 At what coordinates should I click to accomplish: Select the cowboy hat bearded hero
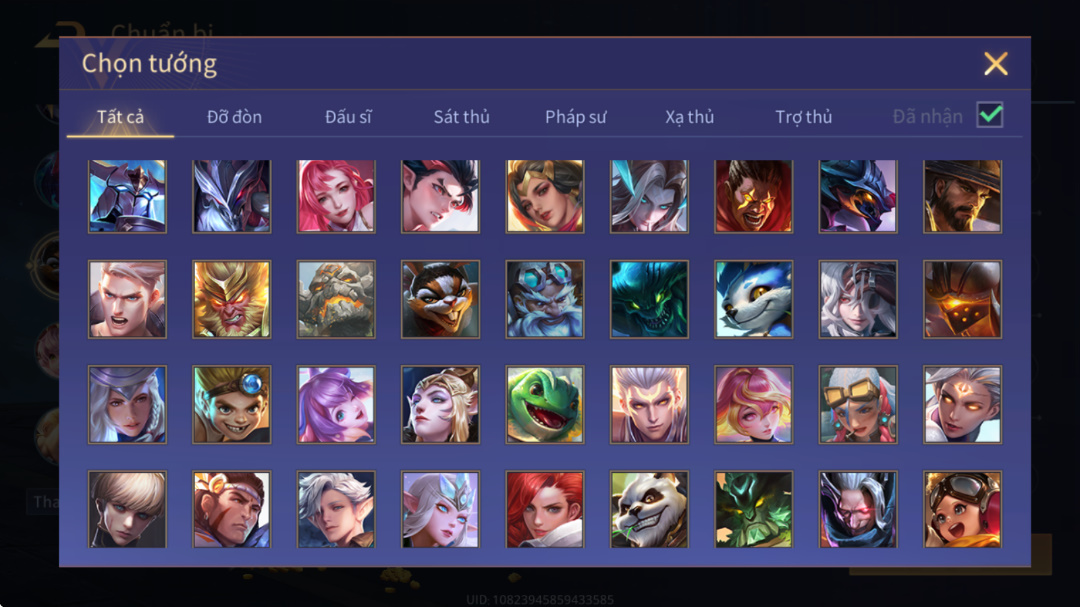pyautogui.click(x=962, y=196)
